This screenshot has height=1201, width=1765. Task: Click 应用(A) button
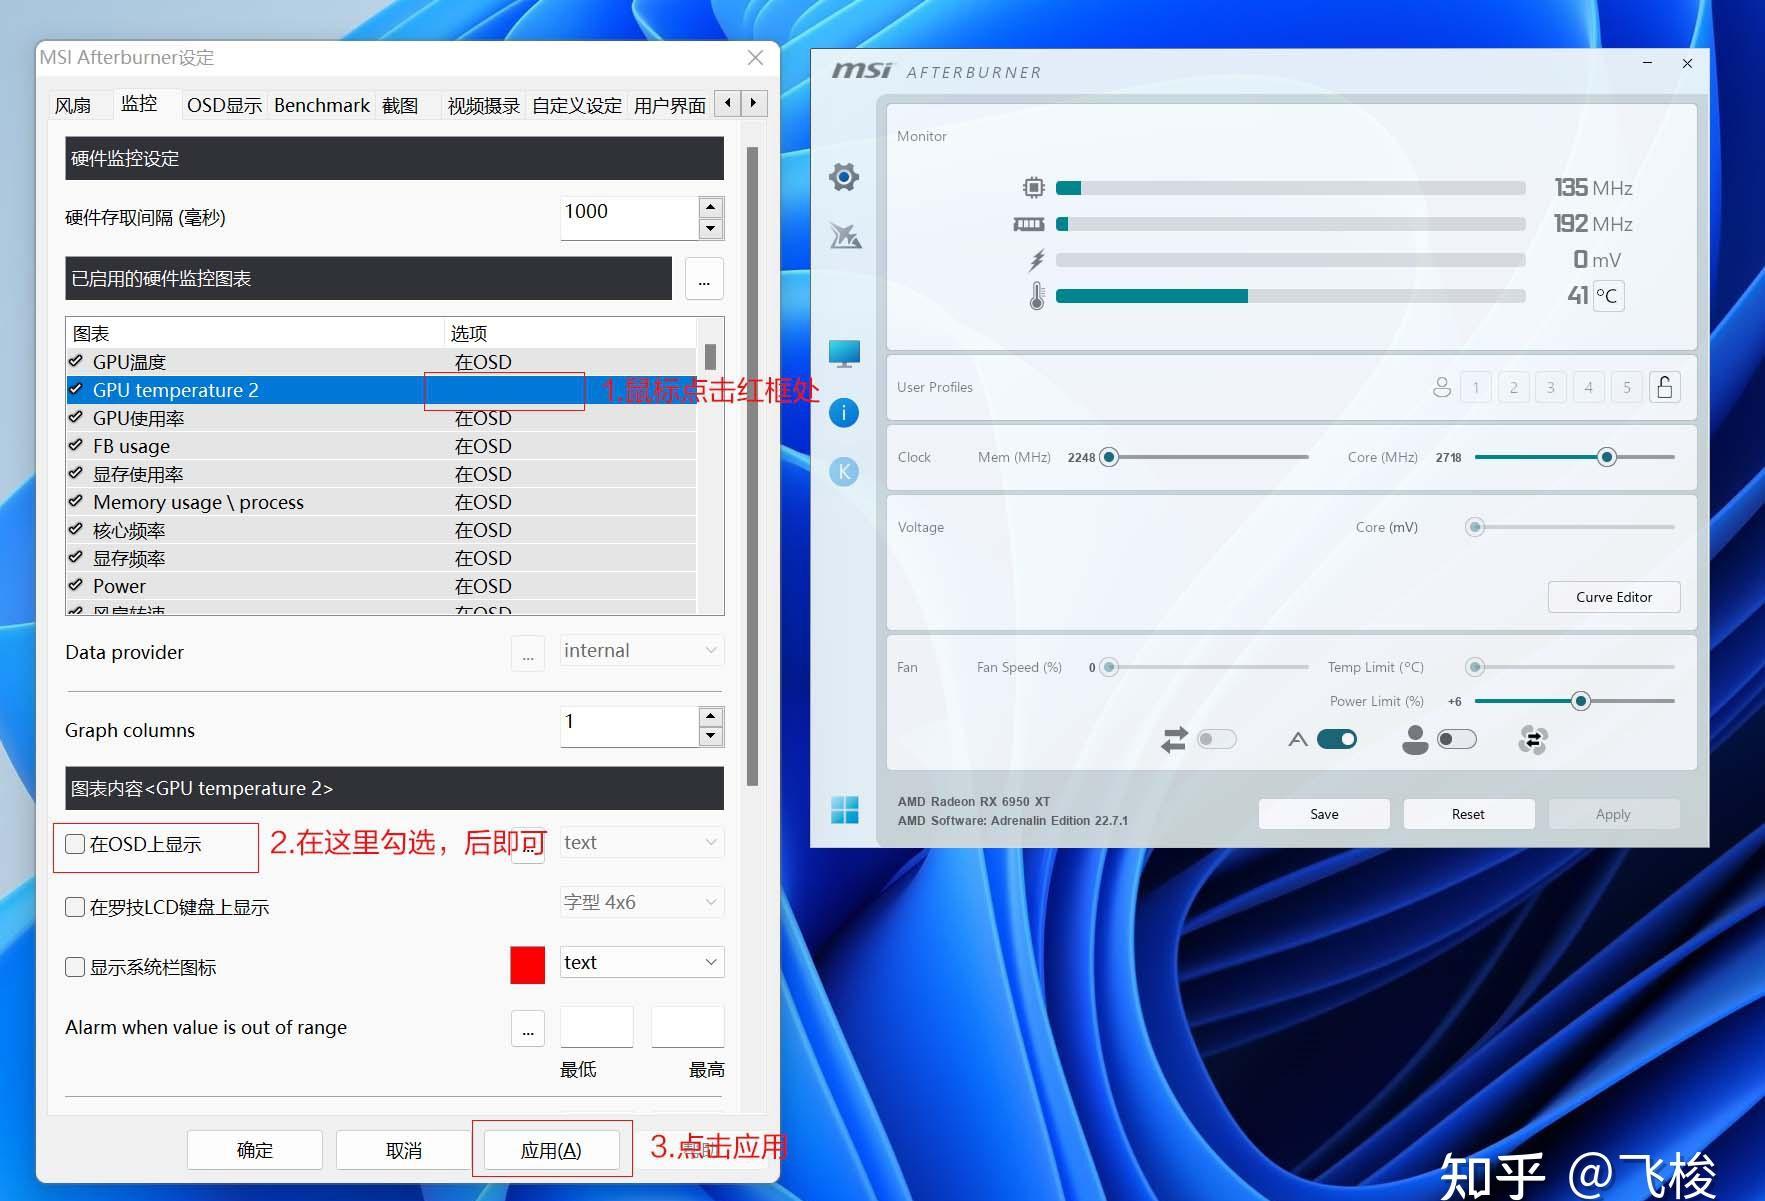tap(551, 1150)
